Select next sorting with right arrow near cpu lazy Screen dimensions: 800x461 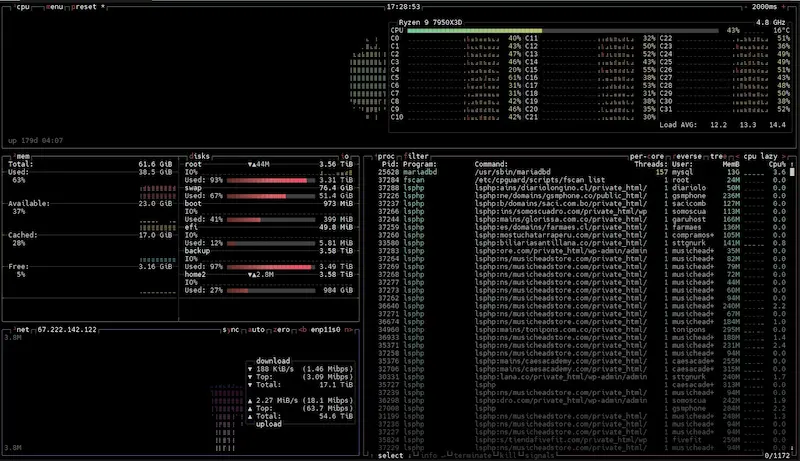click(784, 156)
